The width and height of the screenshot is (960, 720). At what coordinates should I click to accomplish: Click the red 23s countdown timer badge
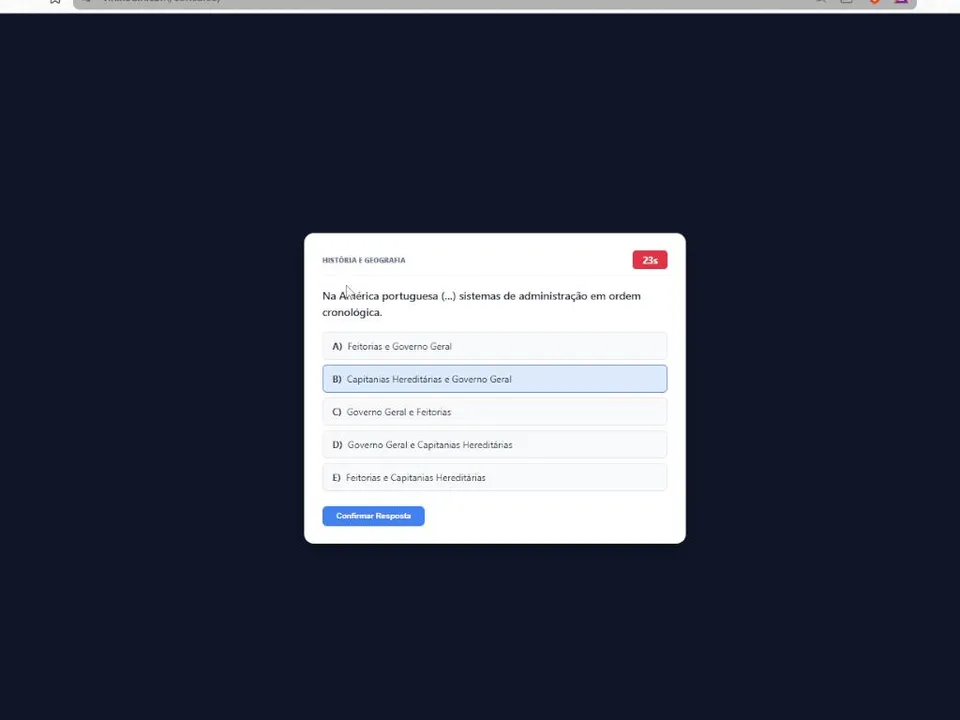tap(650, 260)
